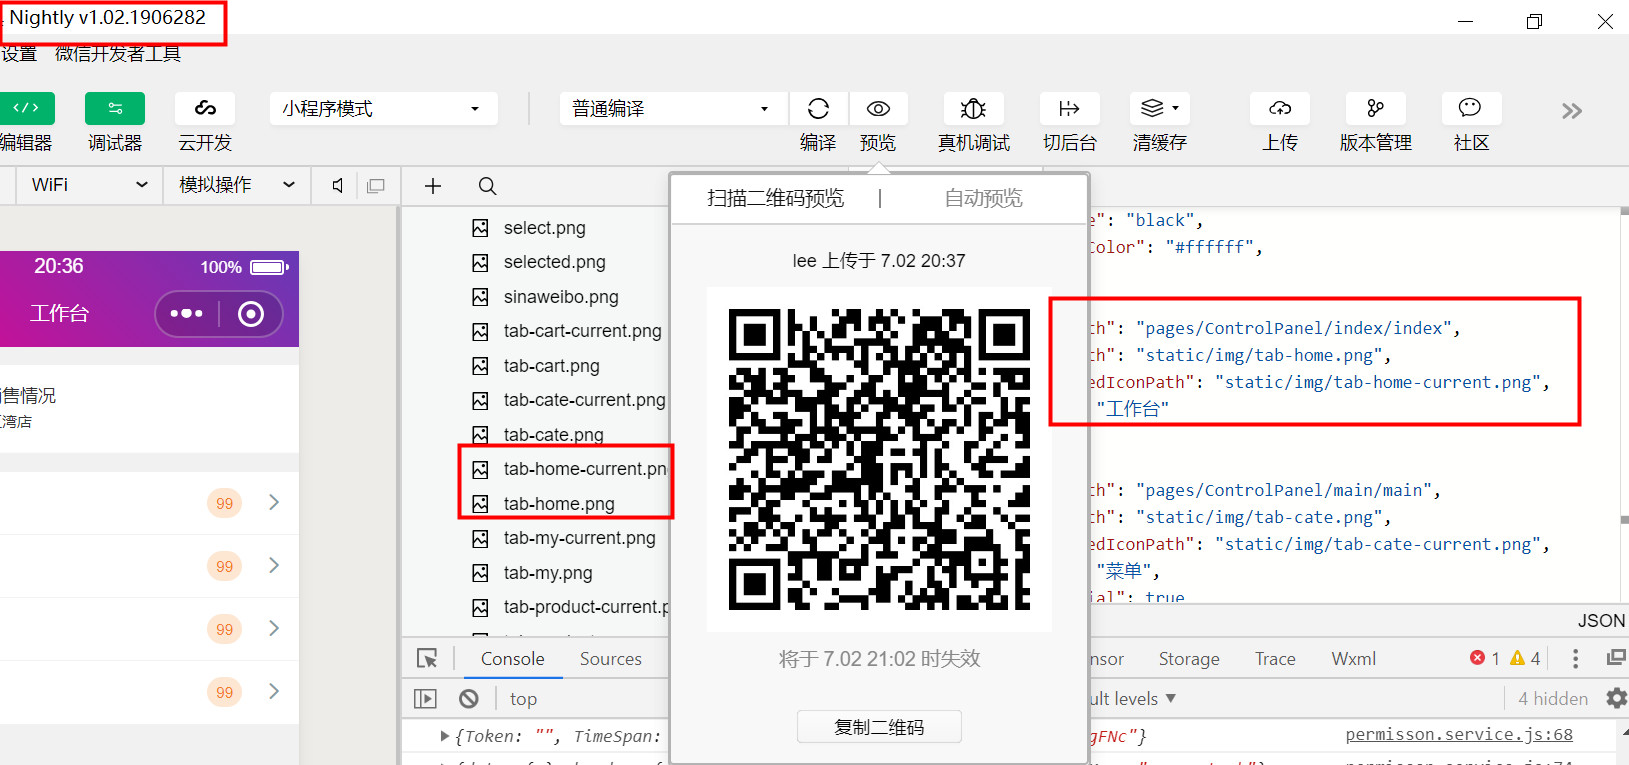Select file sinaweibo.png
Image resolution: width=1629 pixels, height=765 pixels.
click(561, 297)
